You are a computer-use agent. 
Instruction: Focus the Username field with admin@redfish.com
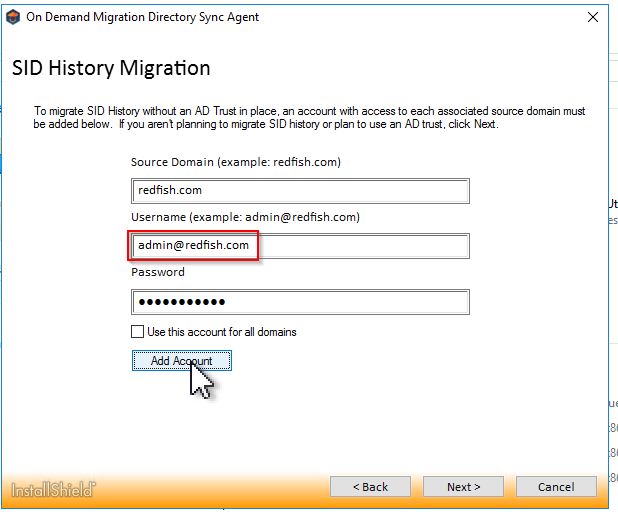click(x=300, y=246)
